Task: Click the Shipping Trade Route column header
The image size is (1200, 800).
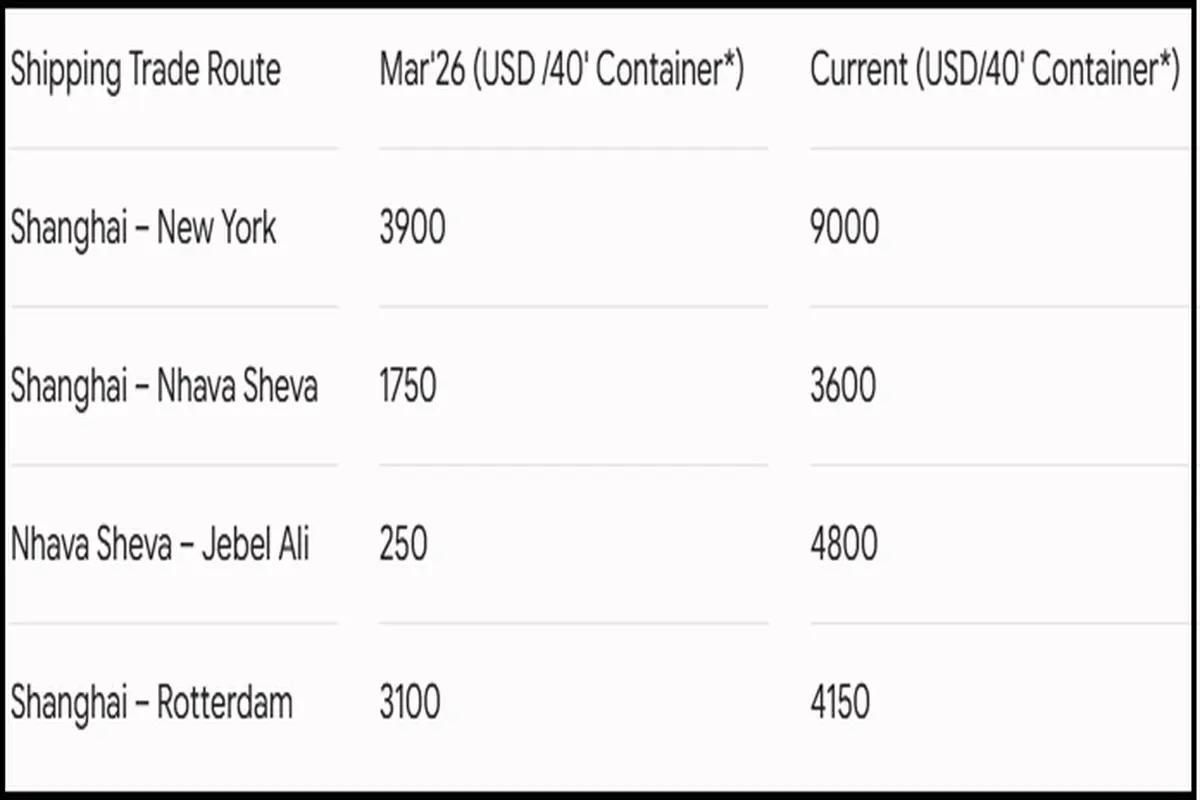Action: (146, 71)
